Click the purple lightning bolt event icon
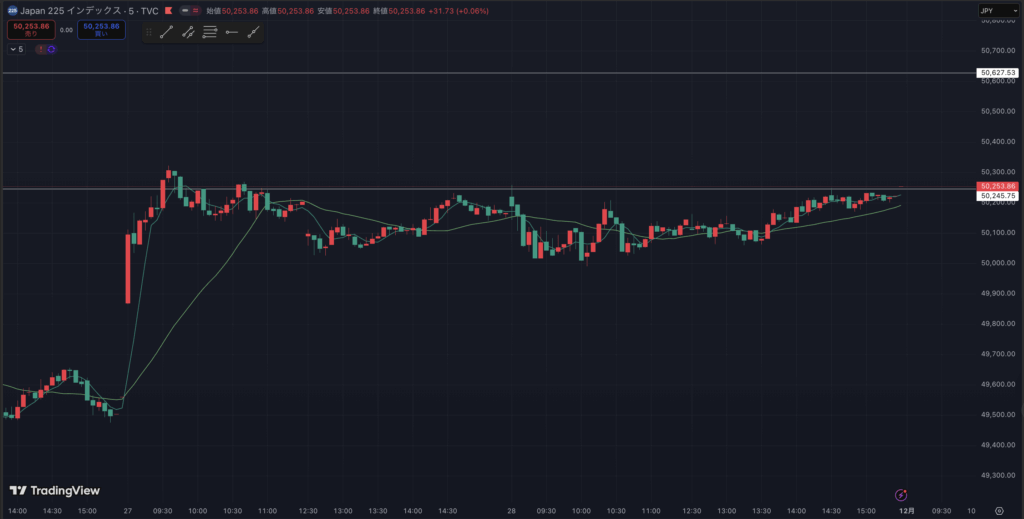This screenshot has height=519, width=1024. coord(900,494)
